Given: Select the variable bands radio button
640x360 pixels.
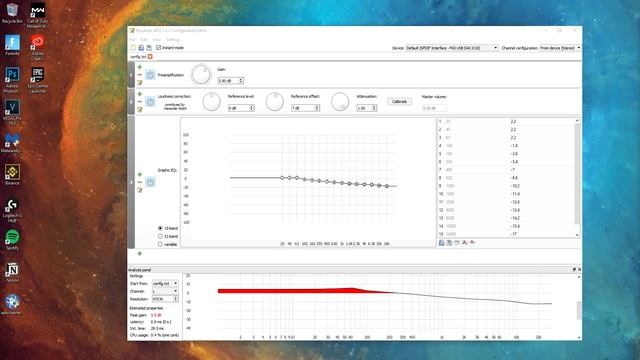Looking at the screenshot, I should click(160, 244).
